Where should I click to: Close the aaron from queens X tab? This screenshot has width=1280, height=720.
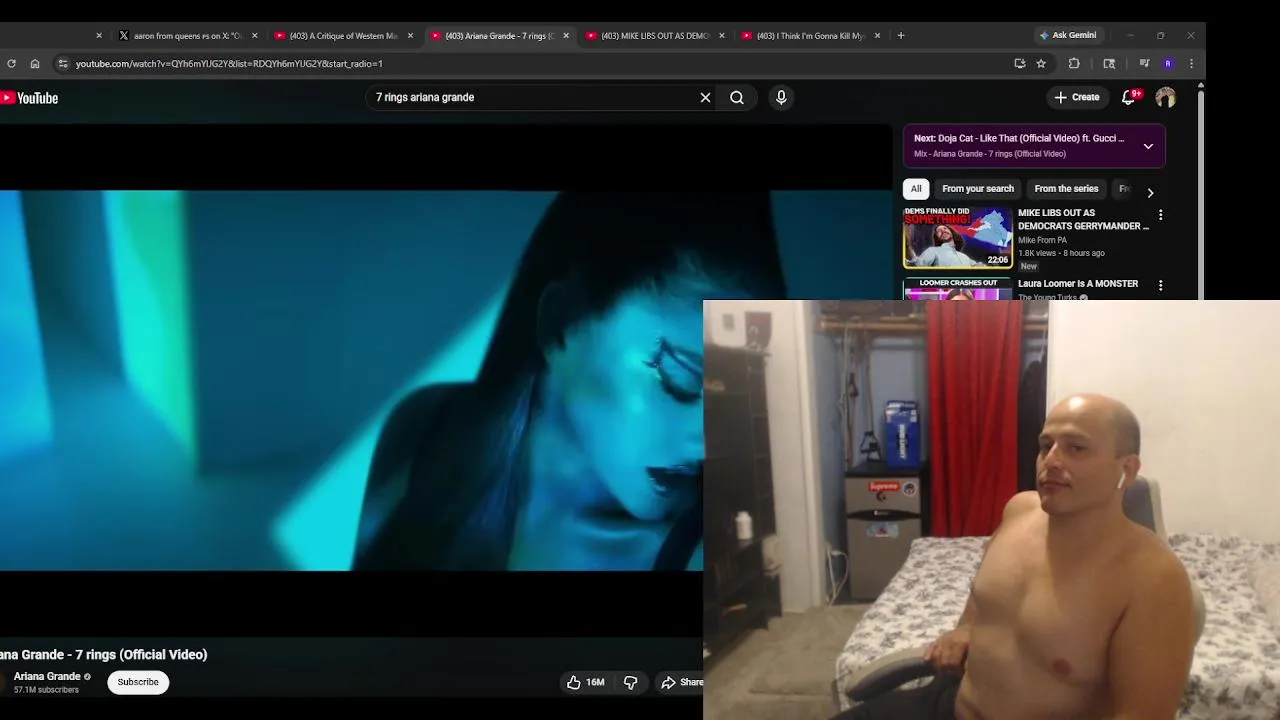click(x=254, y=35)
